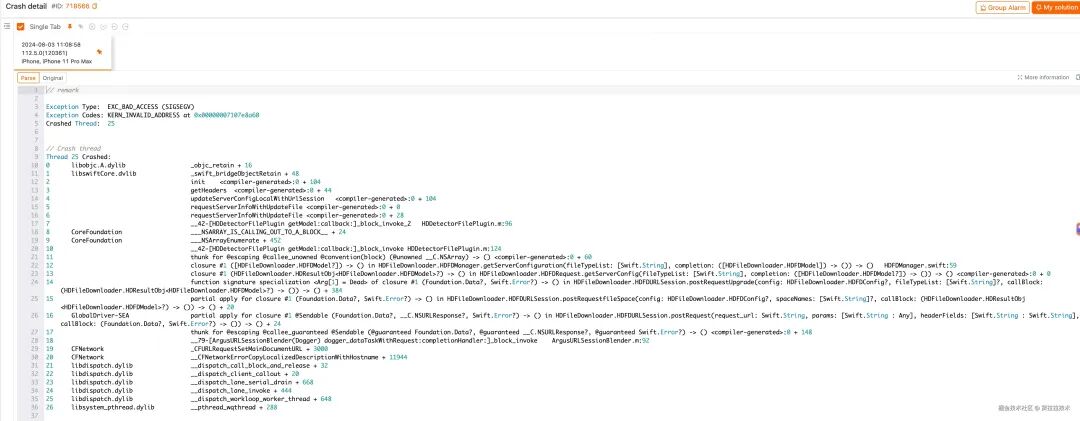Pin the 2024-08-03 crash record card

[x=99, y=52]
